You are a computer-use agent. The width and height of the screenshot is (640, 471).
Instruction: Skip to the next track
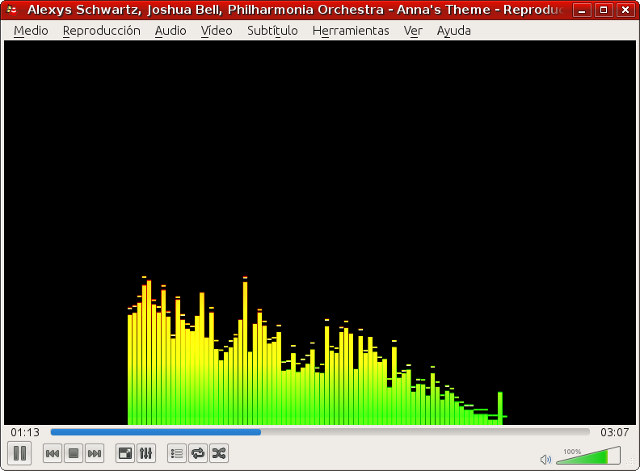tap(94, 454)
